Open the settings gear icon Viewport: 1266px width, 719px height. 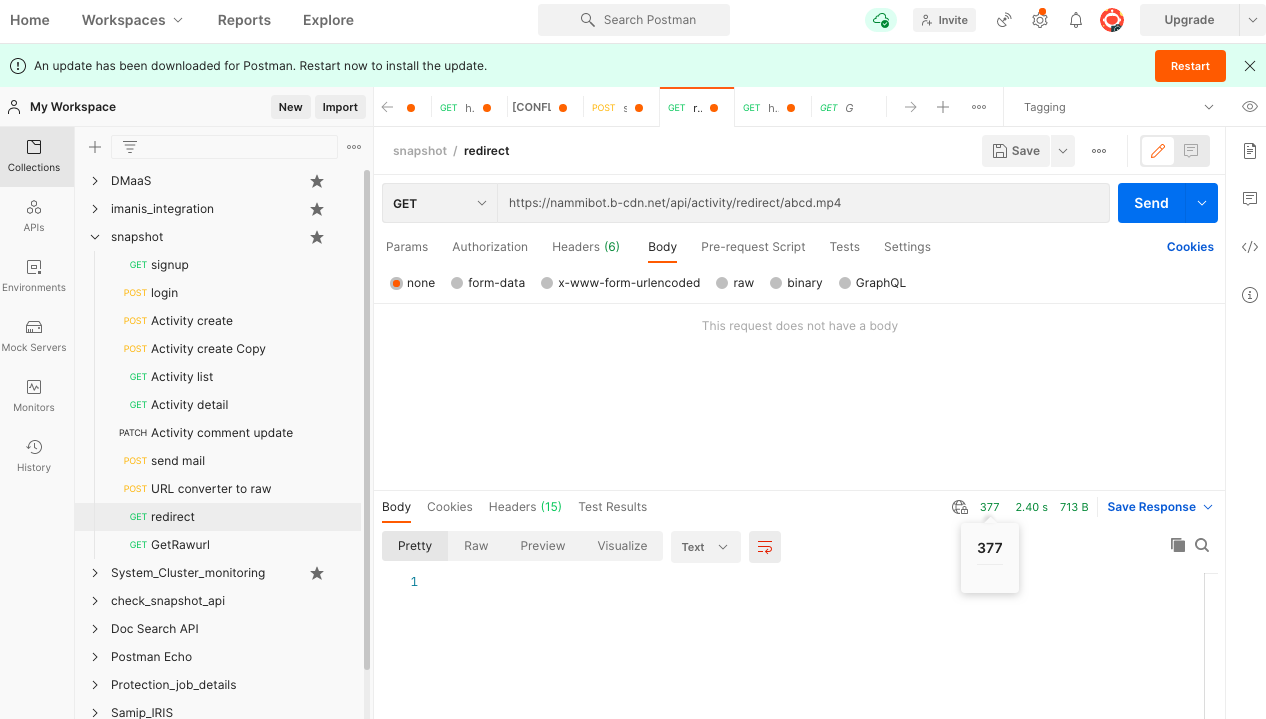click(x=1040, y=20)
